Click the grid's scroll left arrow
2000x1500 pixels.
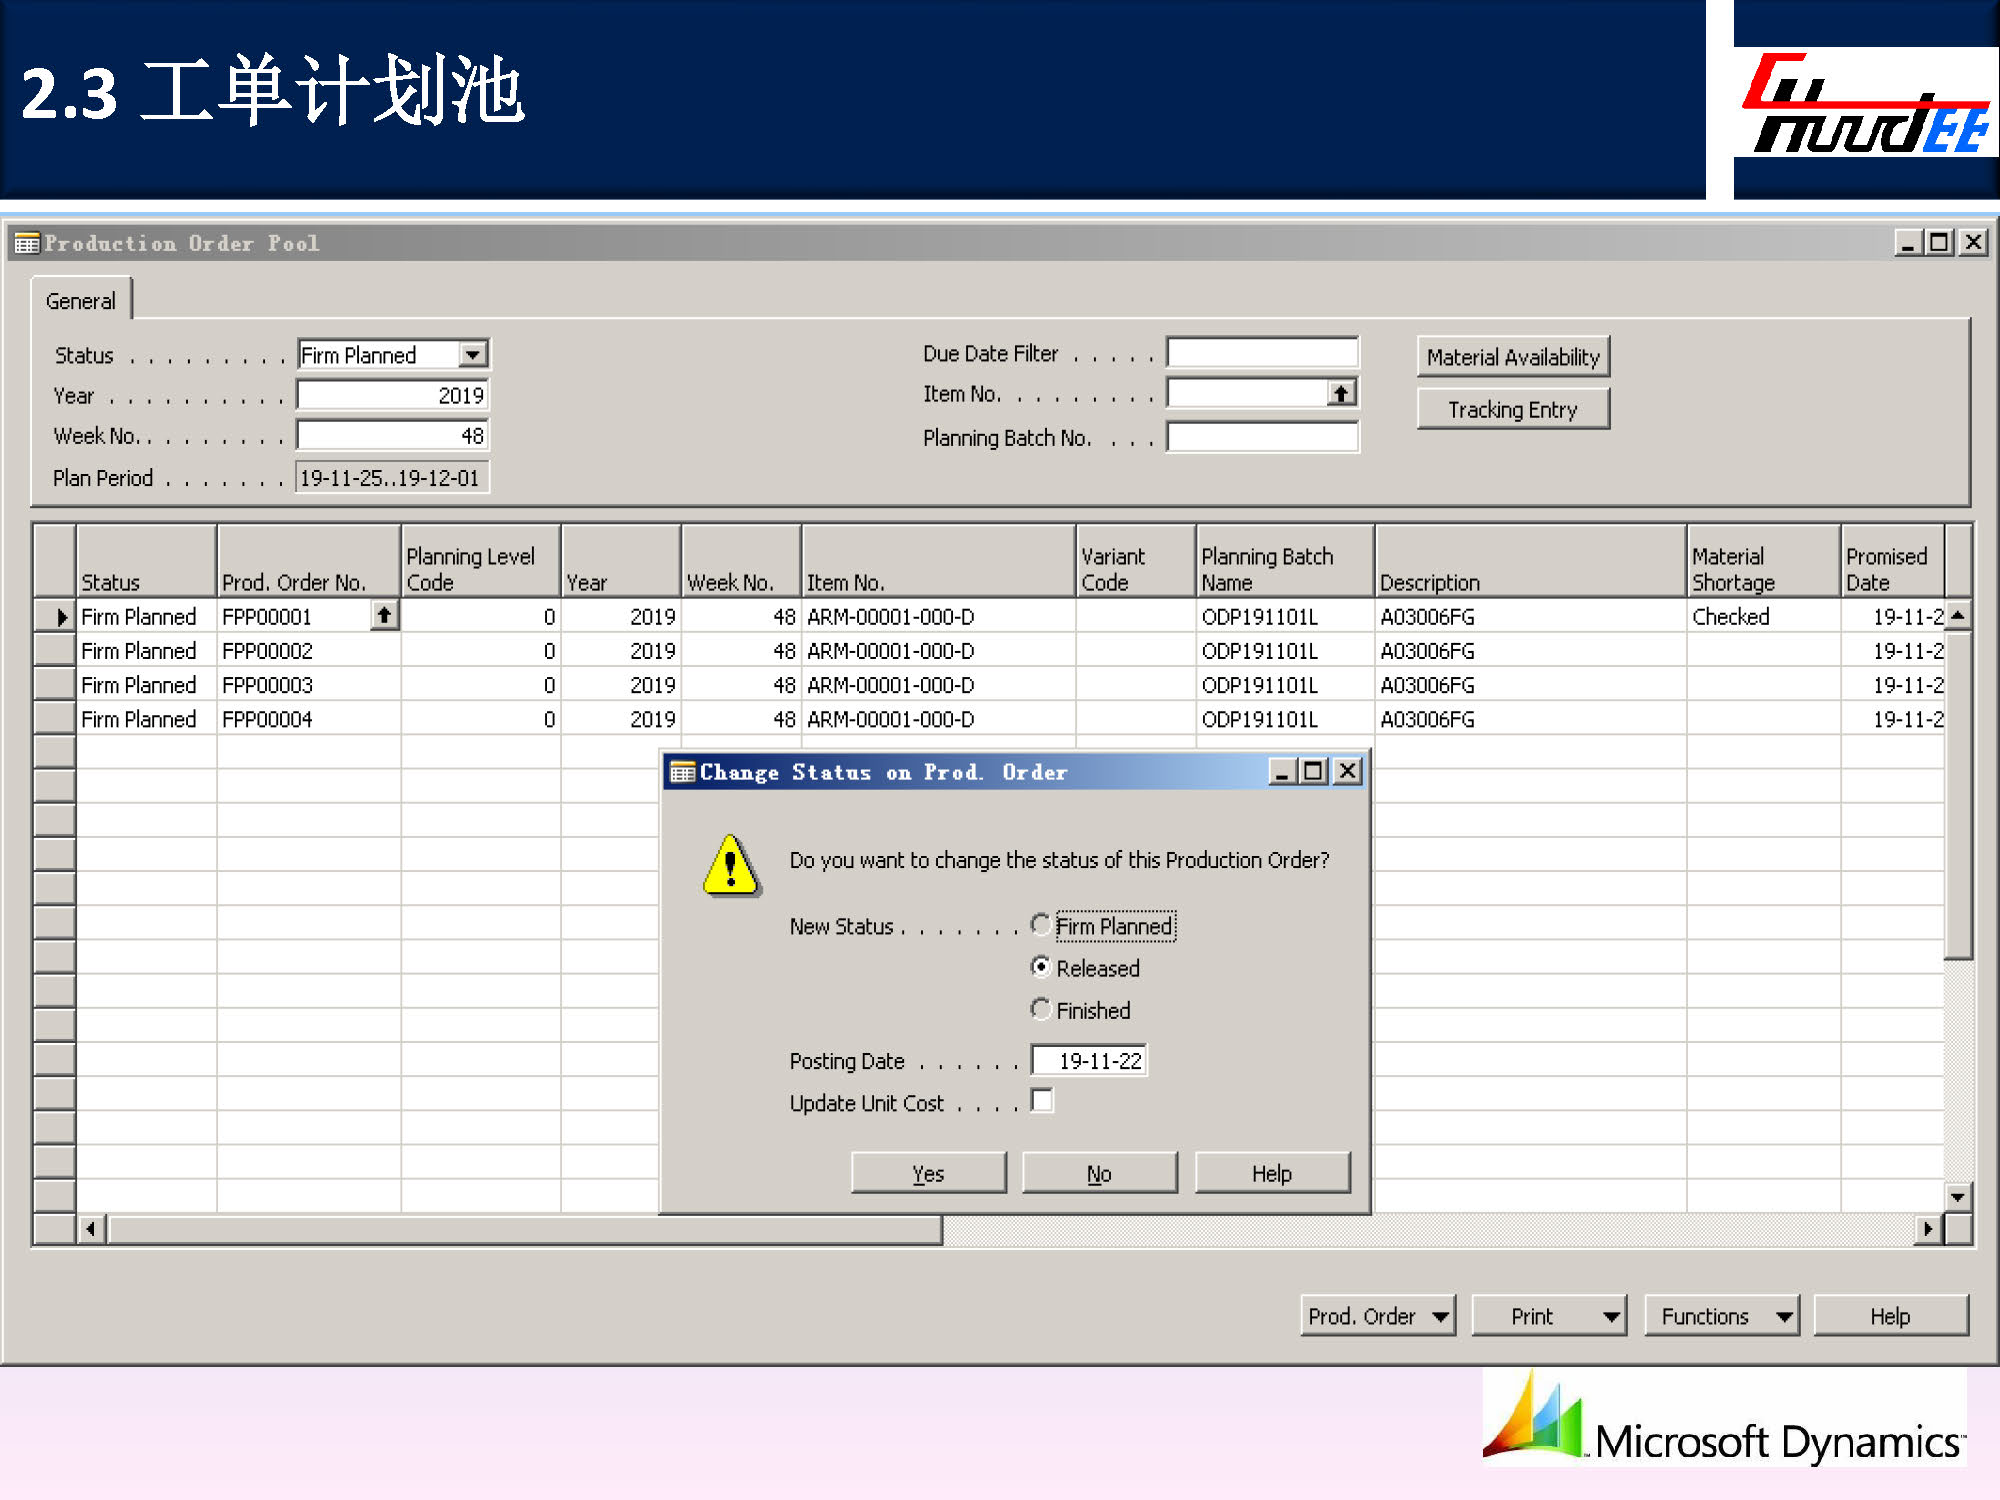pyautogui.click(x=91, y=1228)
